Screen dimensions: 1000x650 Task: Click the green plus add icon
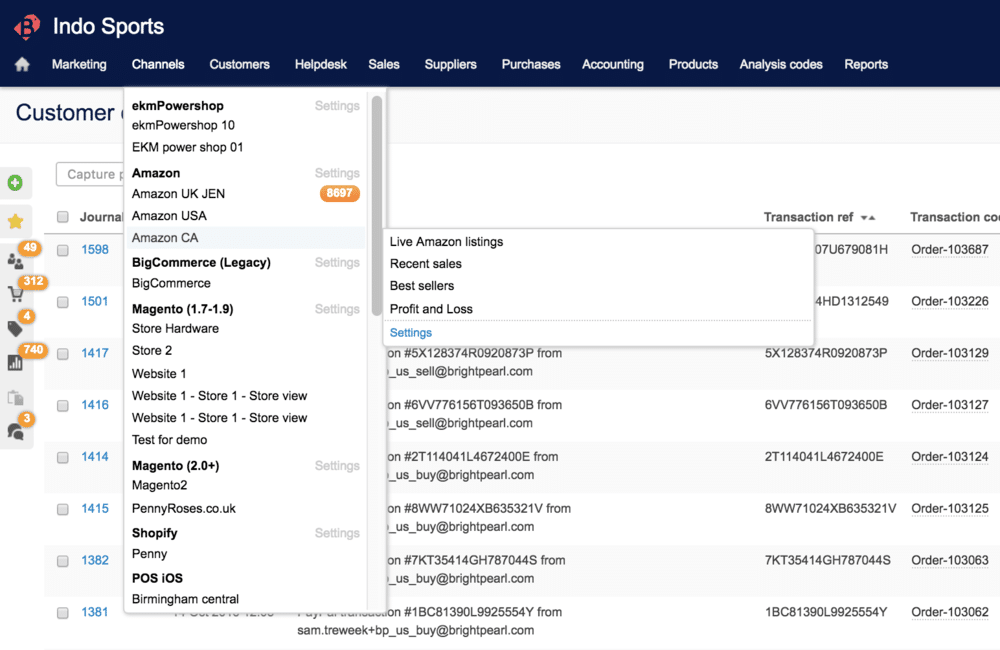point(15,183)
